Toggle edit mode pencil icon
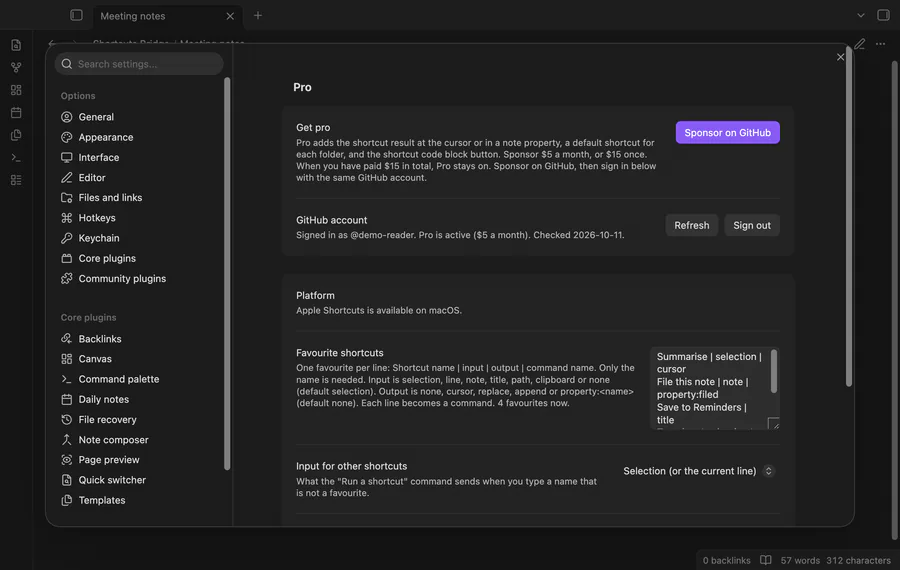Screen dimensions: 900x570 tap(859, 44)
